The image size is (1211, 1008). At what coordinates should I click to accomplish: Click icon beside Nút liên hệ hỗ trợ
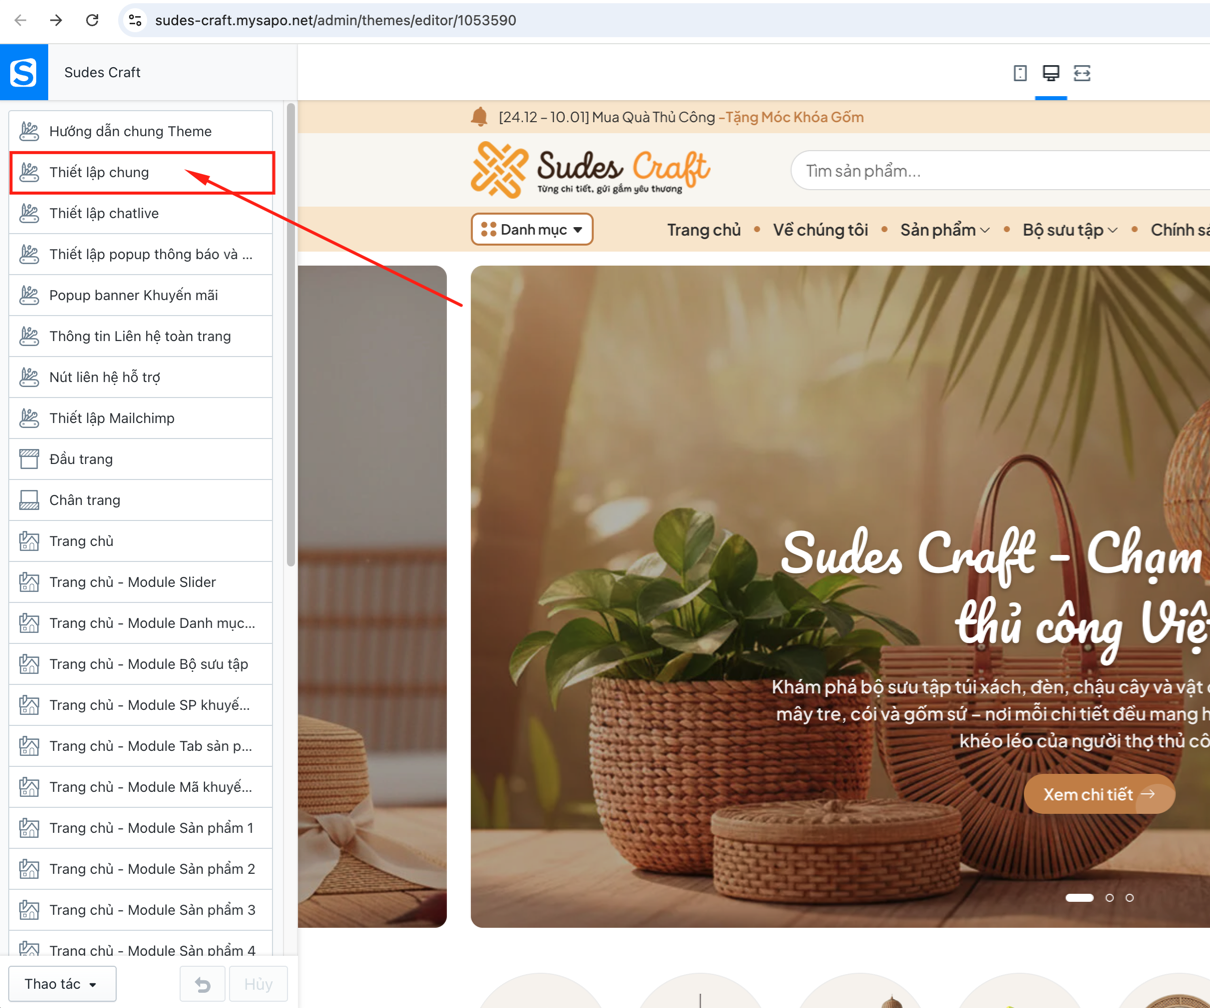point(29,377)
